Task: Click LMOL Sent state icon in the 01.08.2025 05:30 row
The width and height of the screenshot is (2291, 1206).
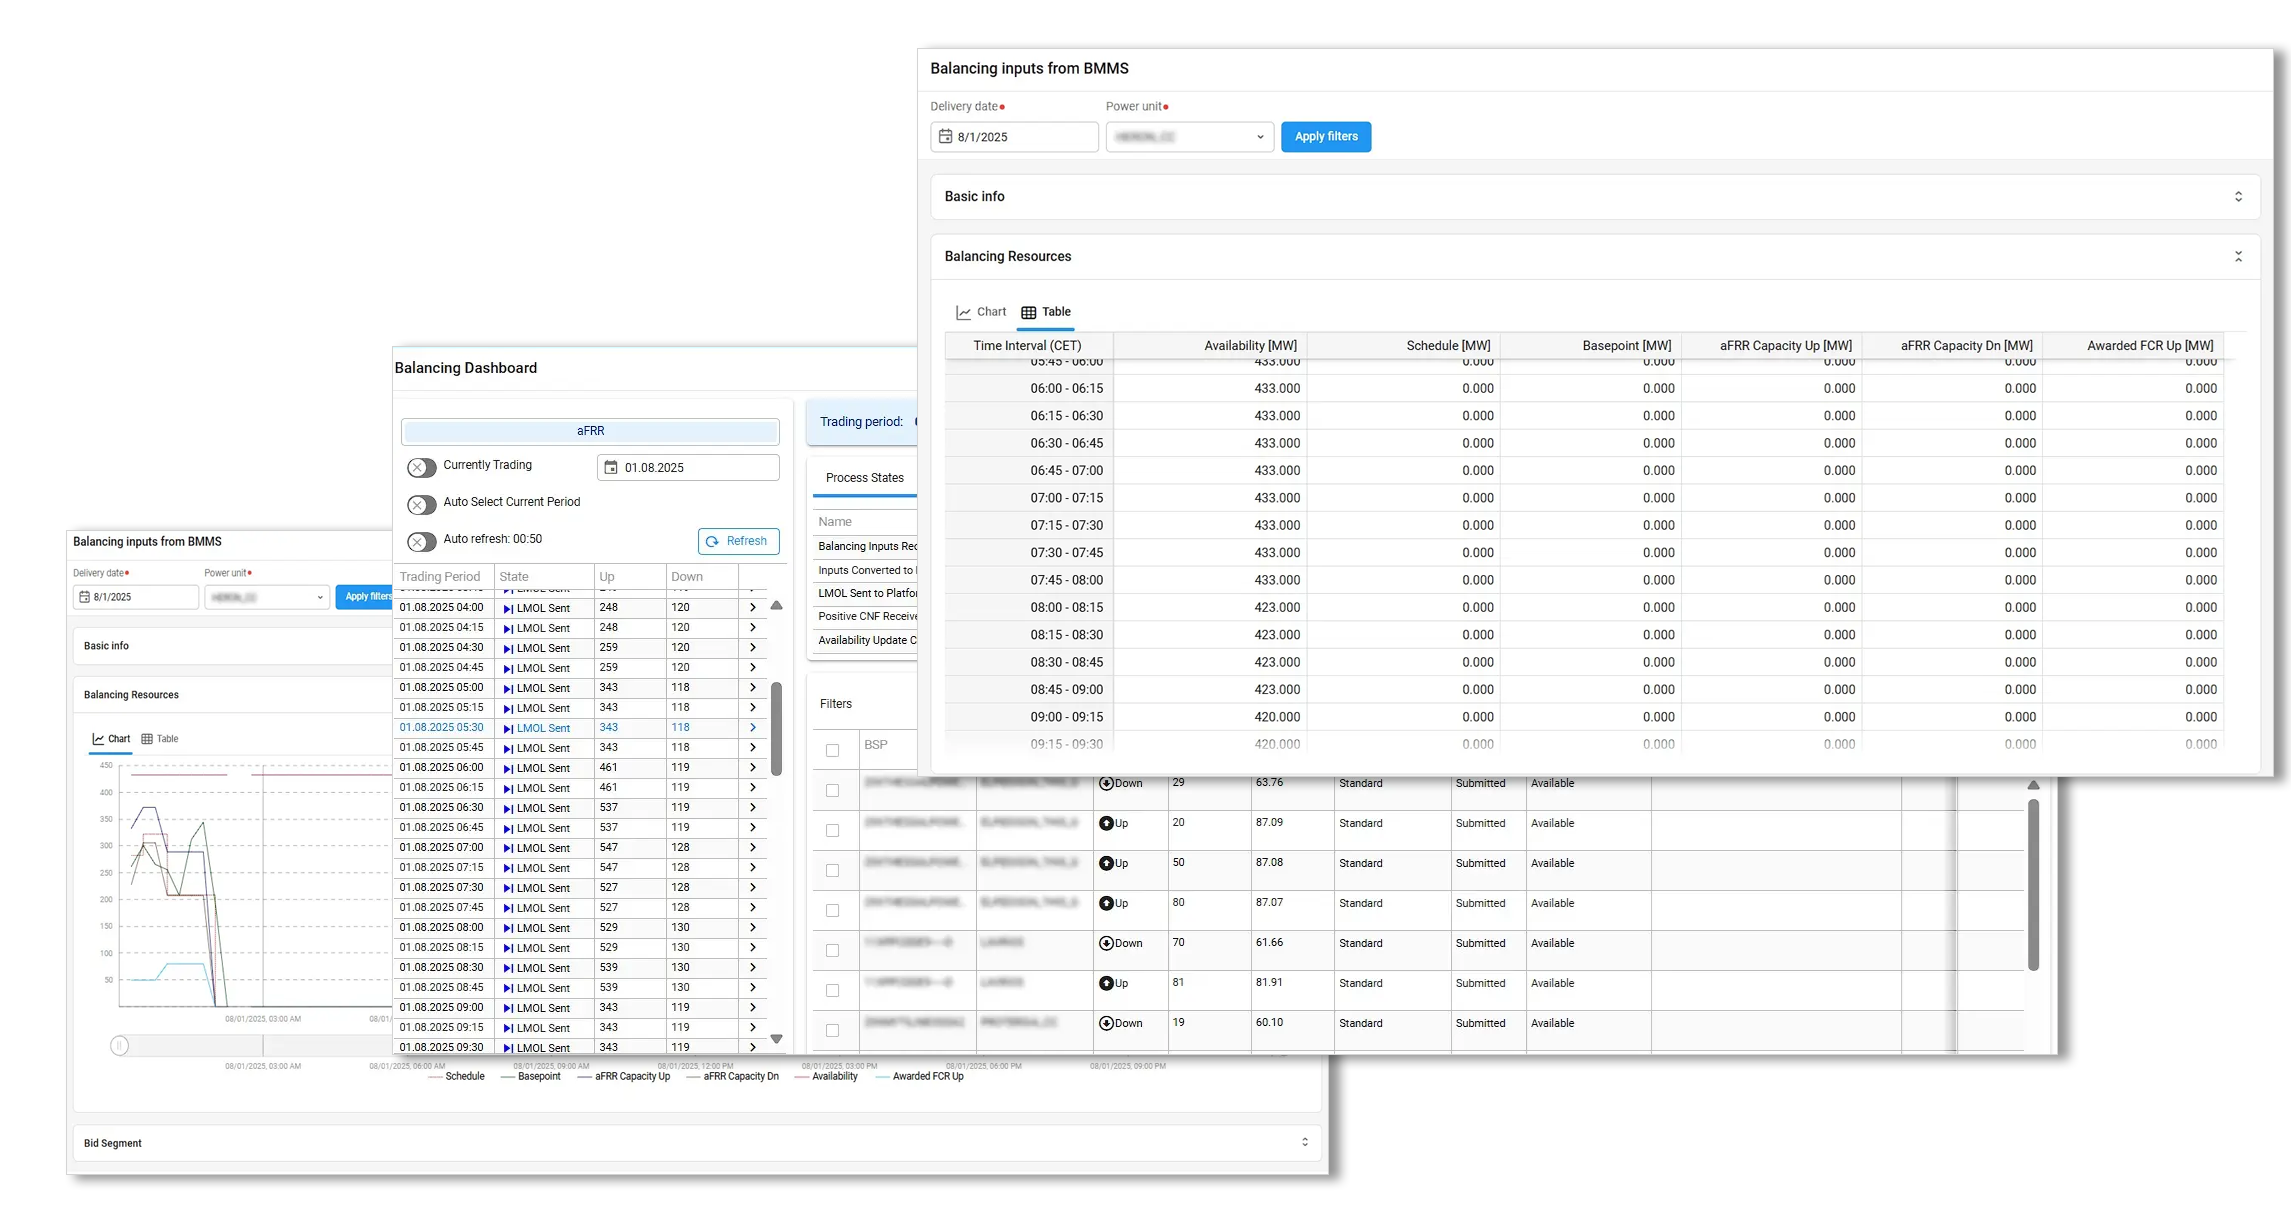Action: click(x=508, y=728)
